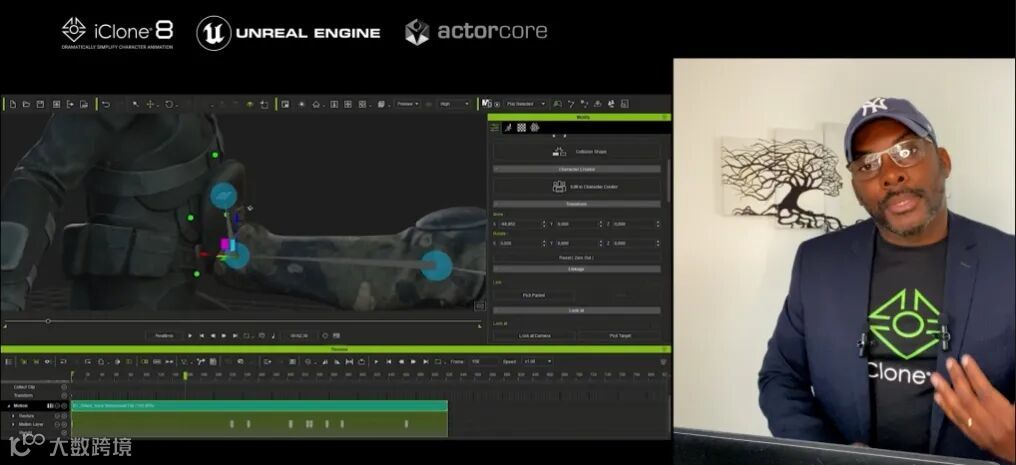This screenshot has height=465, width=1016.
Task: Click the Pick Parent button
Action: [x=534, y=295]
